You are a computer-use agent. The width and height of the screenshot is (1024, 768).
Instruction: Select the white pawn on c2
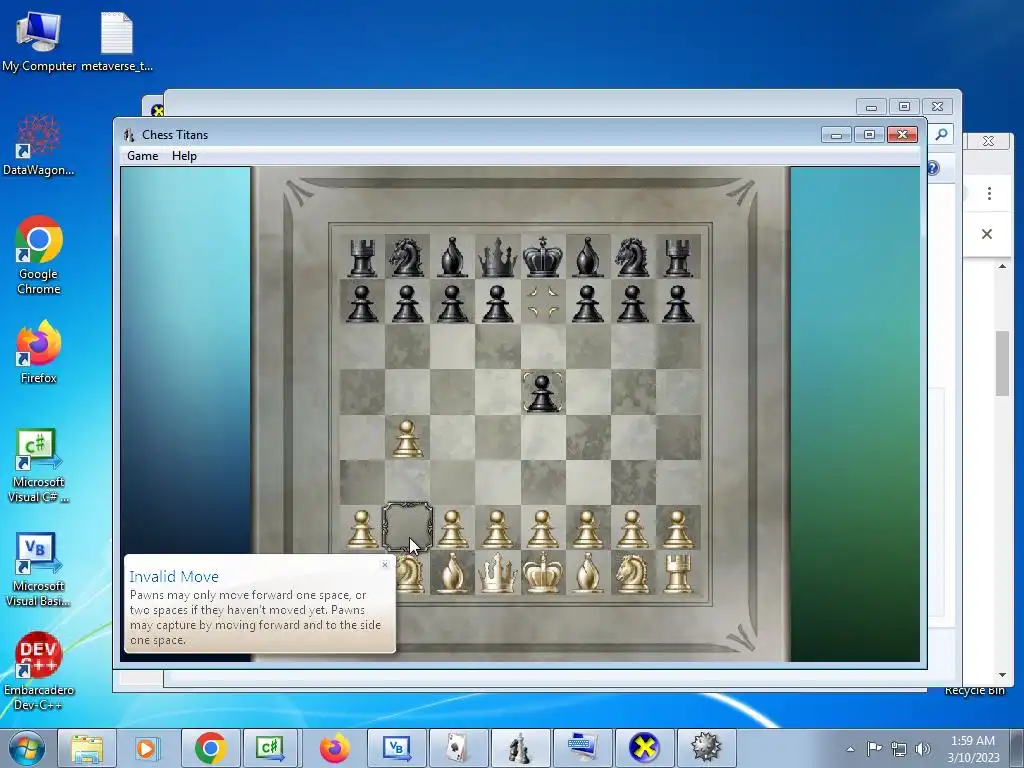452,528
